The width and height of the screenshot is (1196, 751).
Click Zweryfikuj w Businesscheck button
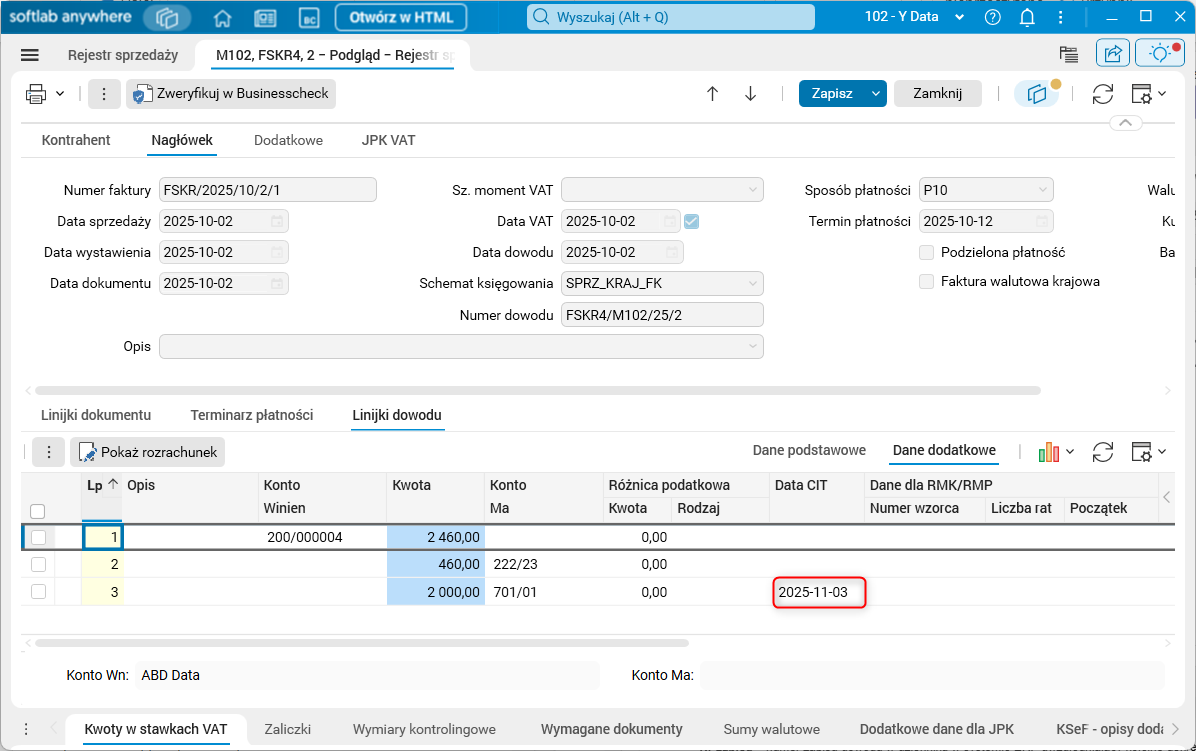(230, 94)
